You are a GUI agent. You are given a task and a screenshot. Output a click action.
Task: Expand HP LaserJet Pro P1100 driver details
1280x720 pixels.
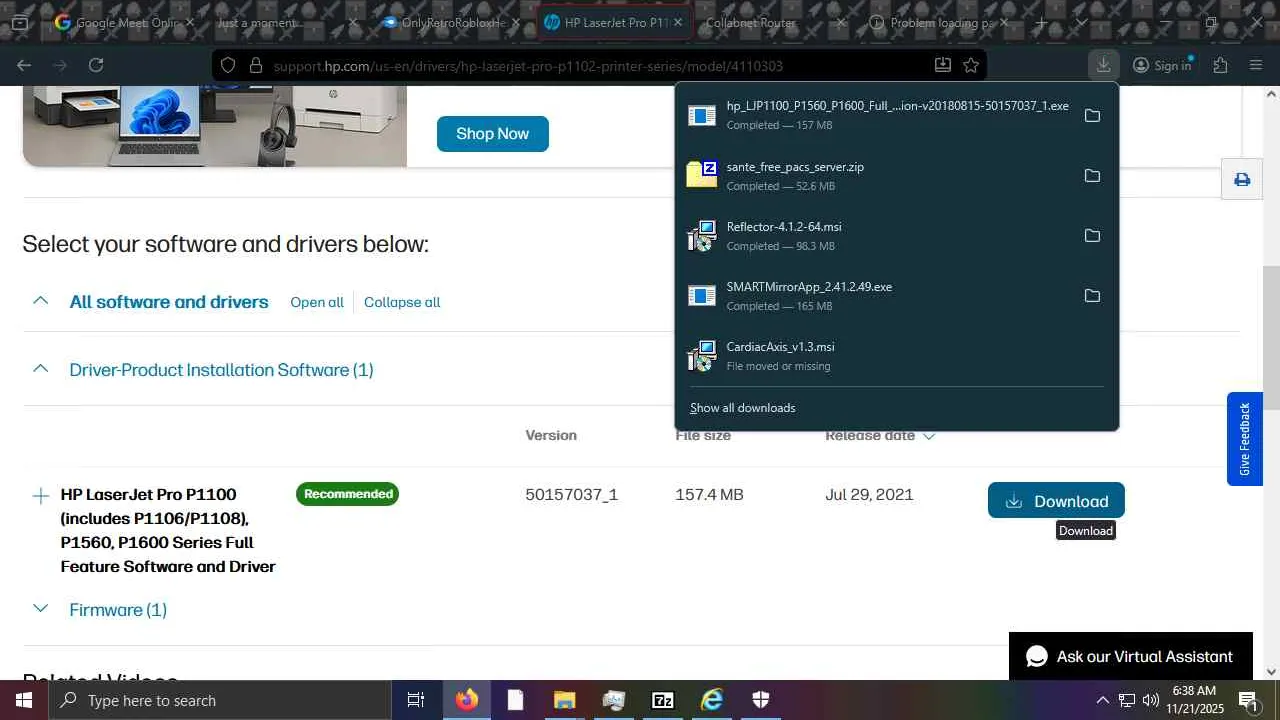(40, 496)
